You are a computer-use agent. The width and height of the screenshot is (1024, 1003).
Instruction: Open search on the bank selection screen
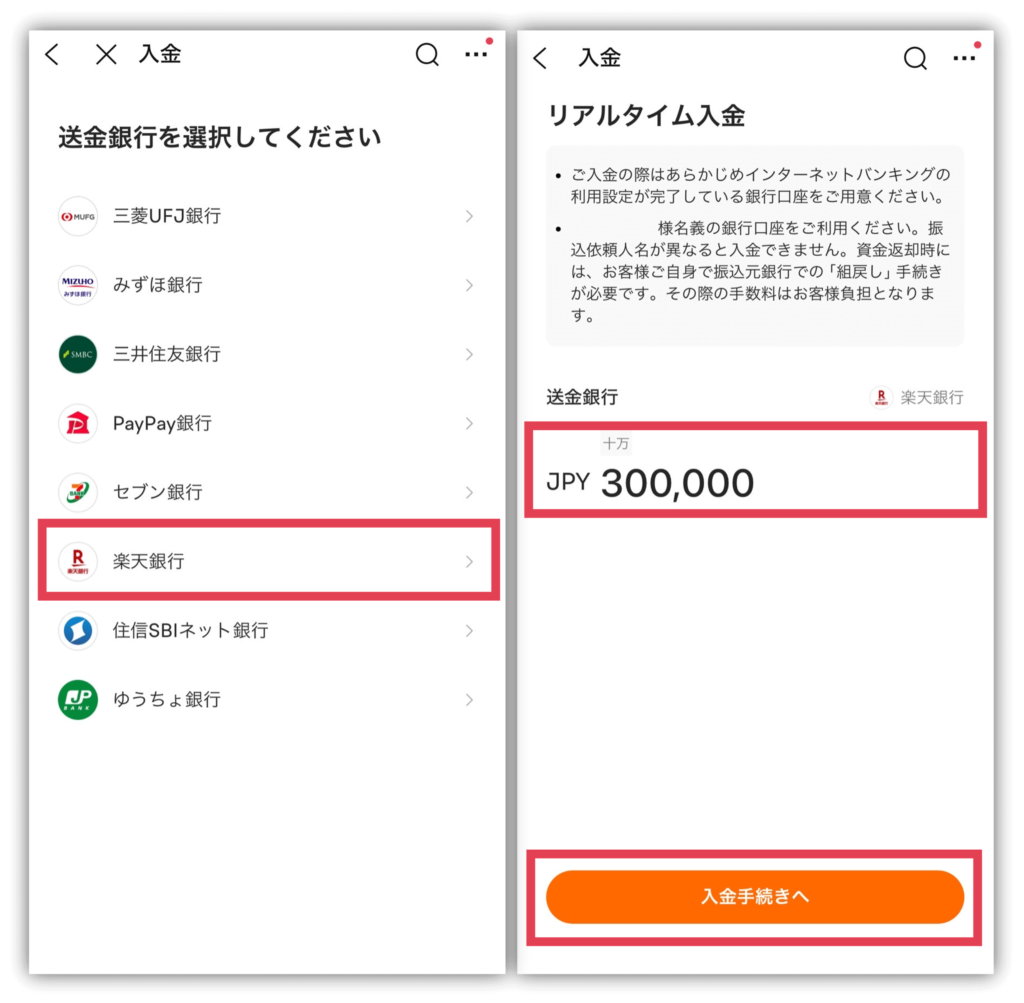[x=427, y=55]
